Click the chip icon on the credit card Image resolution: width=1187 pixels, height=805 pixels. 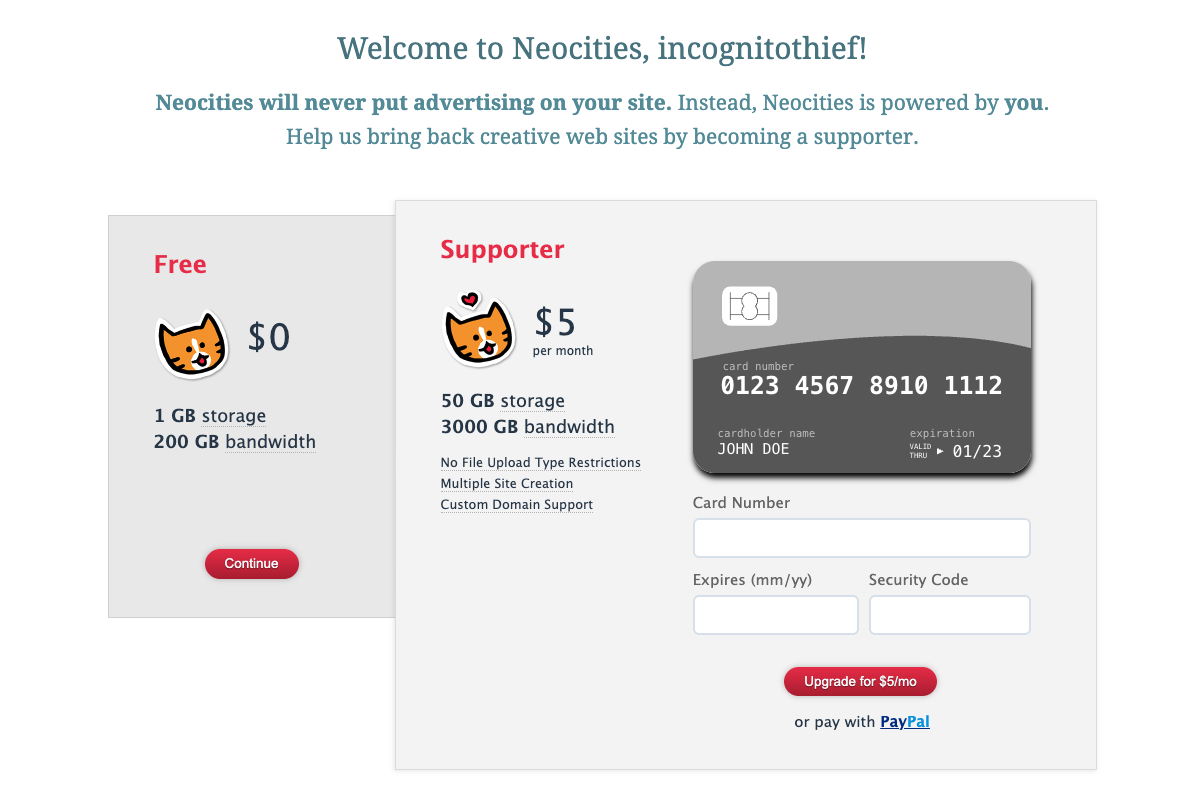point(749,306)
